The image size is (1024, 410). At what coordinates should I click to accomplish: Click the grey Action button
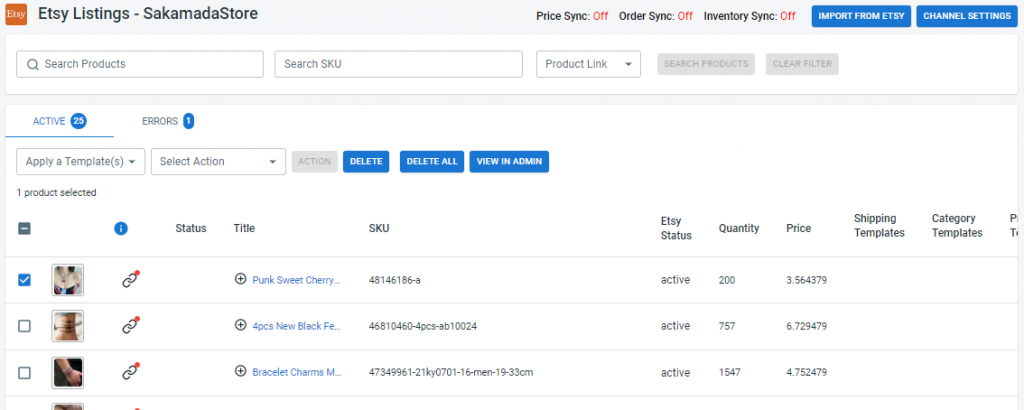point(315,161)
